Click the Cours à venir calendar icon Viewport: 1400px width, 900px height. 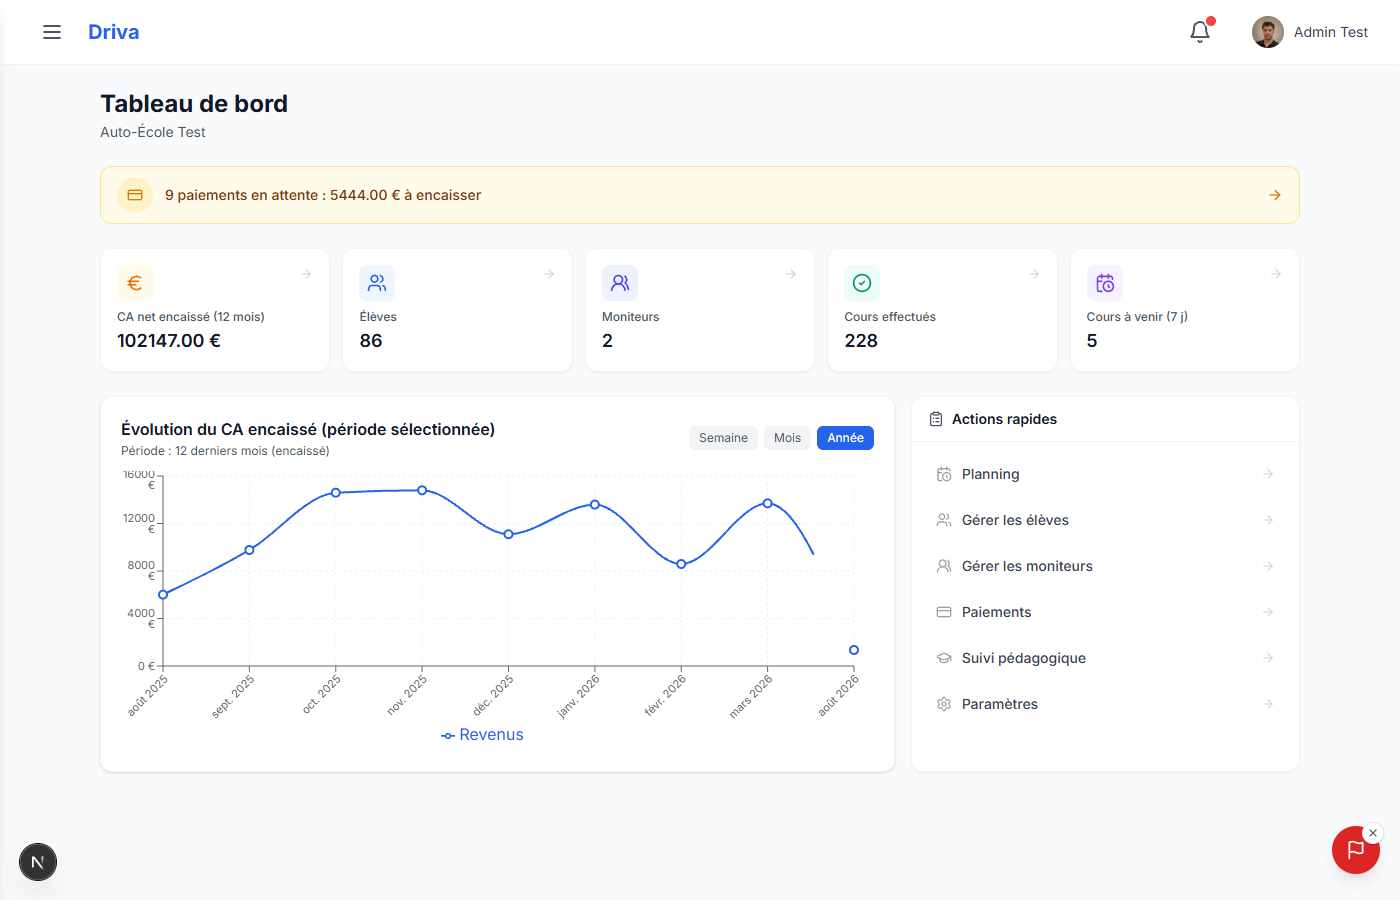pyautogui.click(x=1105, y=283)
